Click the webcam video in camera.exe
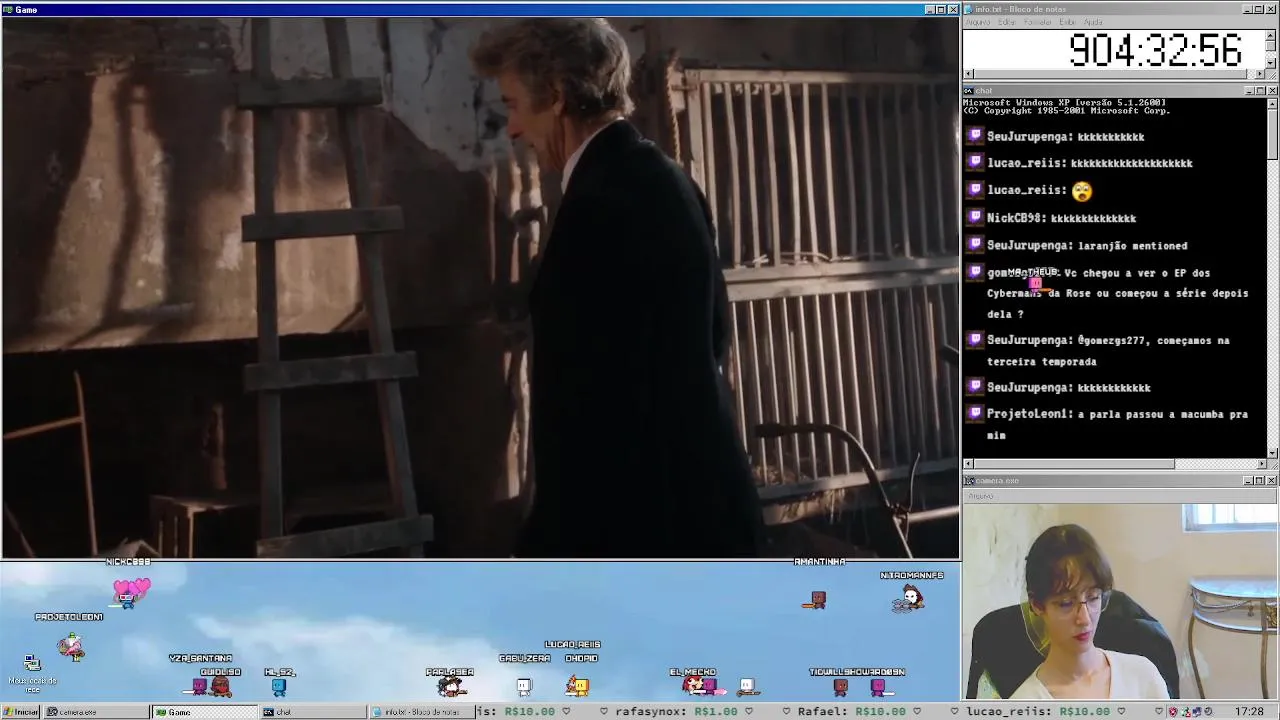 pyautogui.click(x=1120, y=601)
